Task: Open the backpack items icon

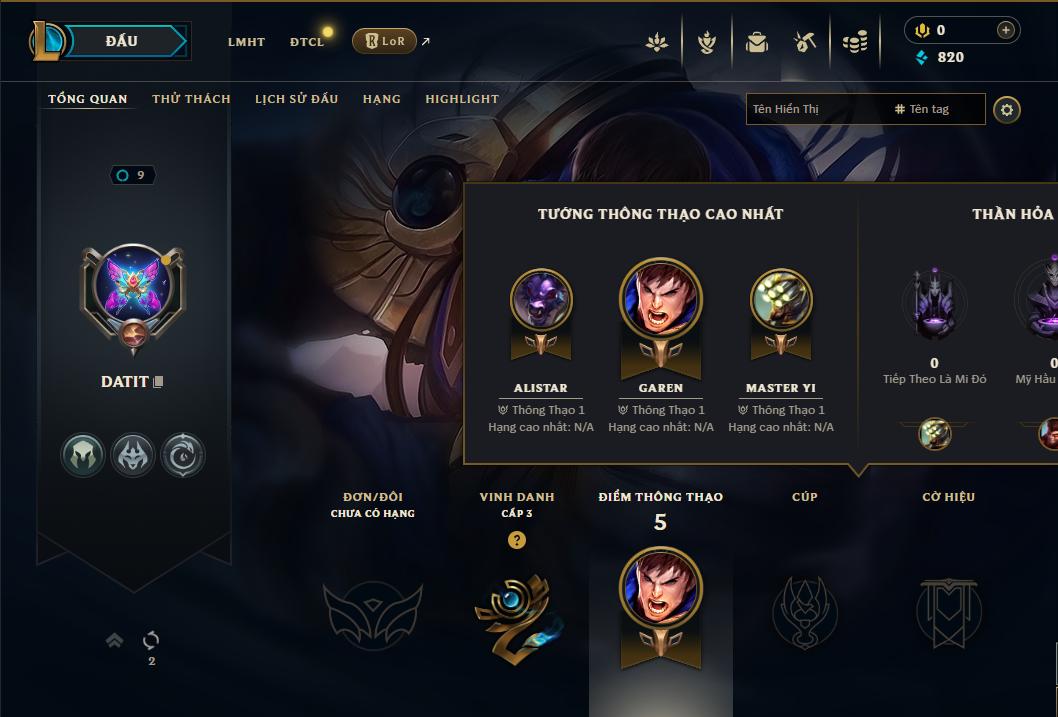Action: pos(756,42)
